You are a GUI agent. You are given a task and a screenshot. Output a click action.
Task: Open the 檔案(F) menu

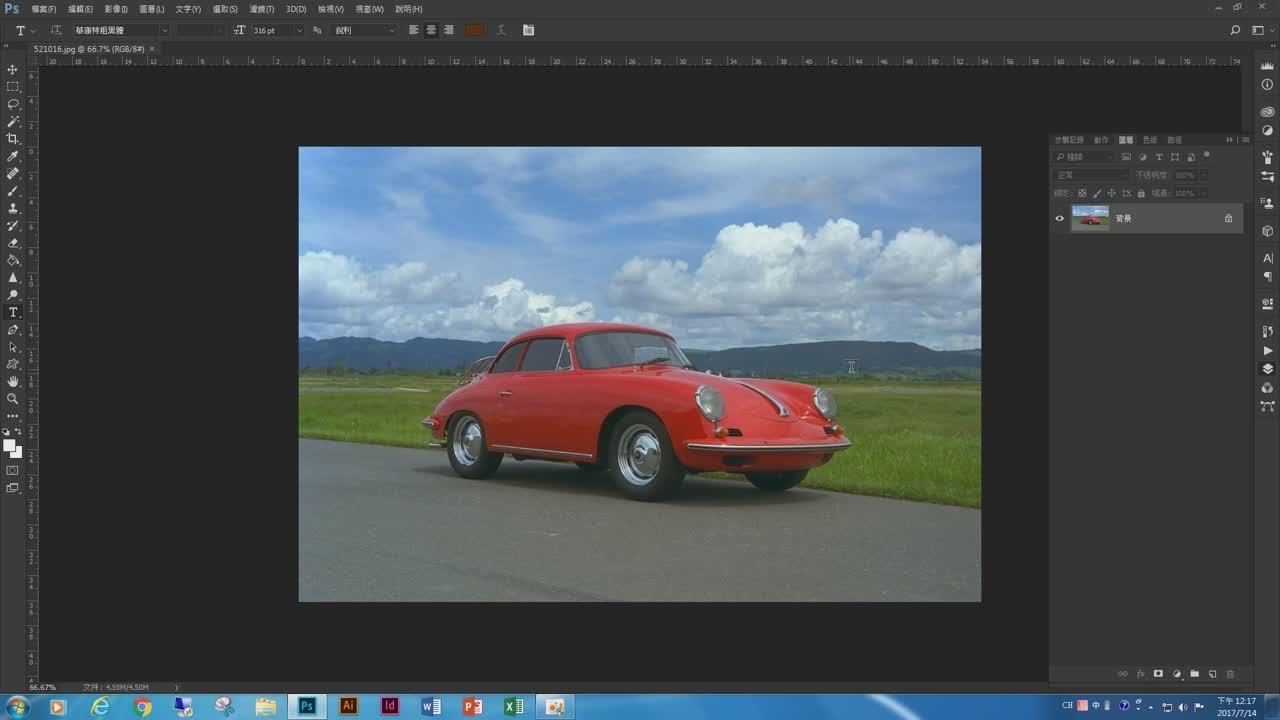(44, 9)
